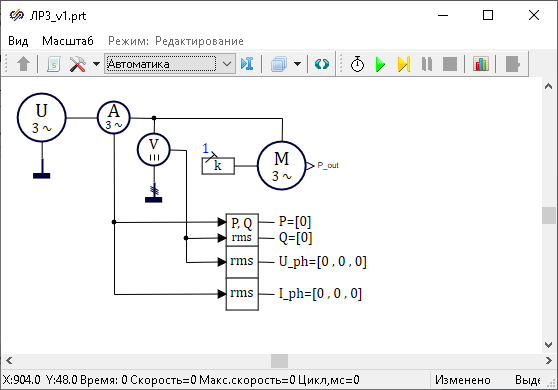Click the horizontal scrollbar thumb
Viewport: 558px width, 390px height.
click(279, 361)
